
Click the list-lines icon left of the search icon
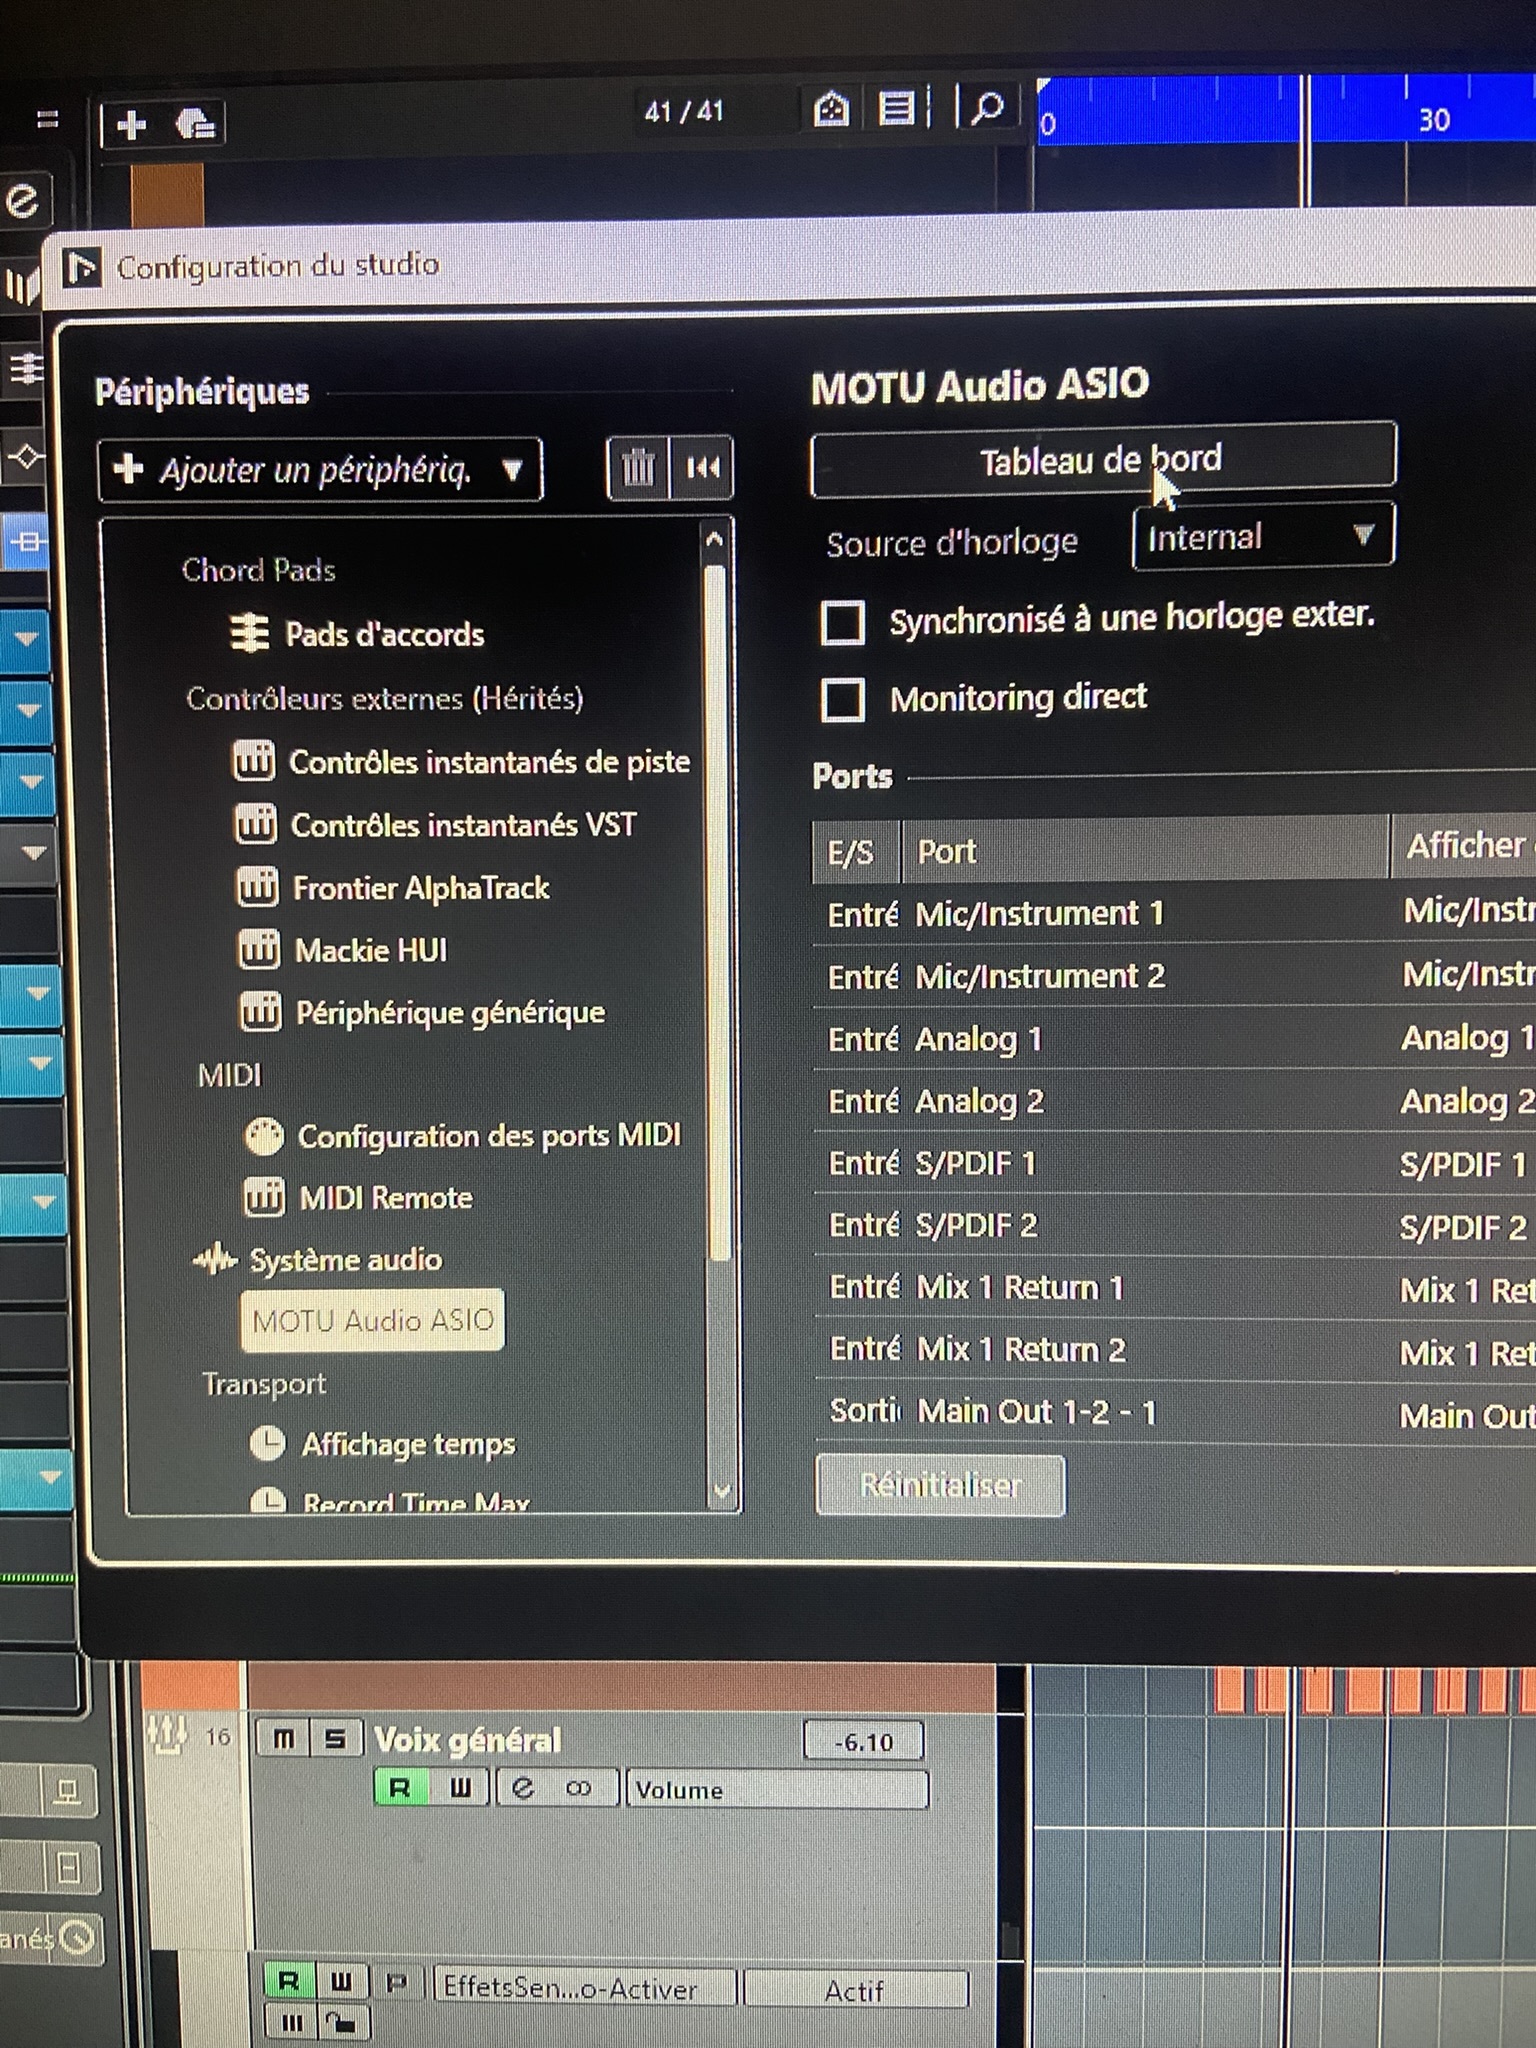[x=897, y=108]
